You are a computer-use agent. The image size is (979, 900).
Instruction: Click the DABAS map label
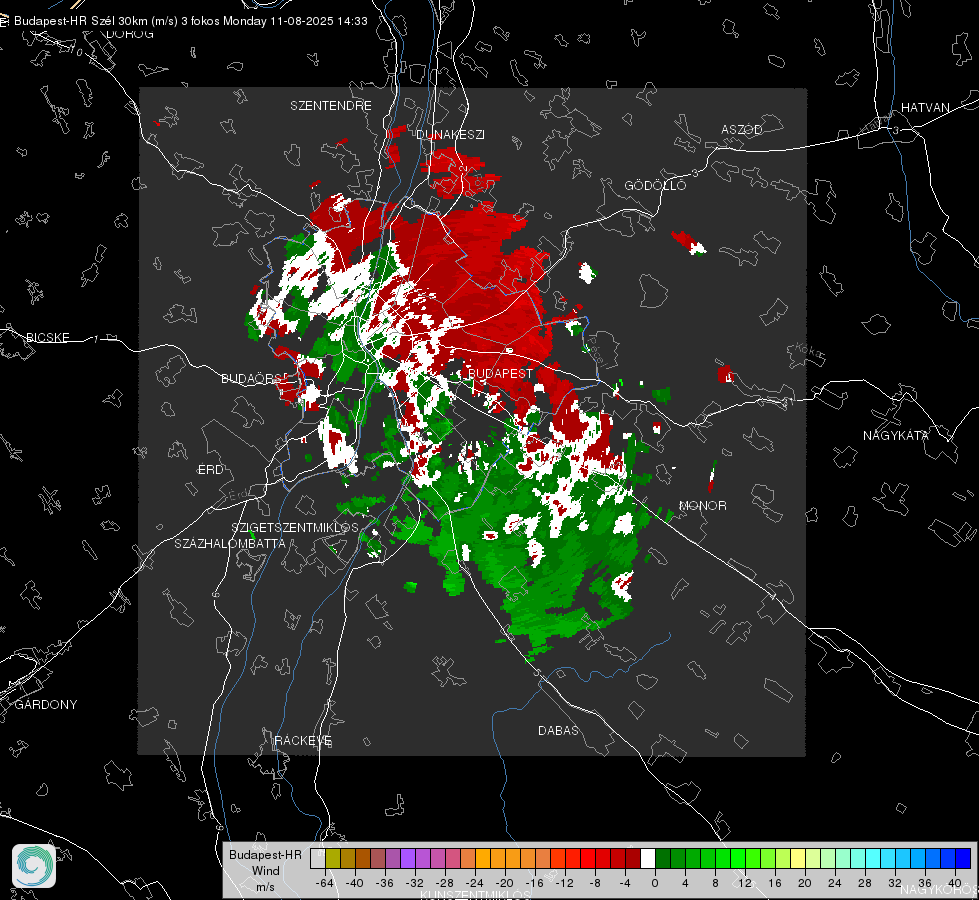[x=558, y=731]
